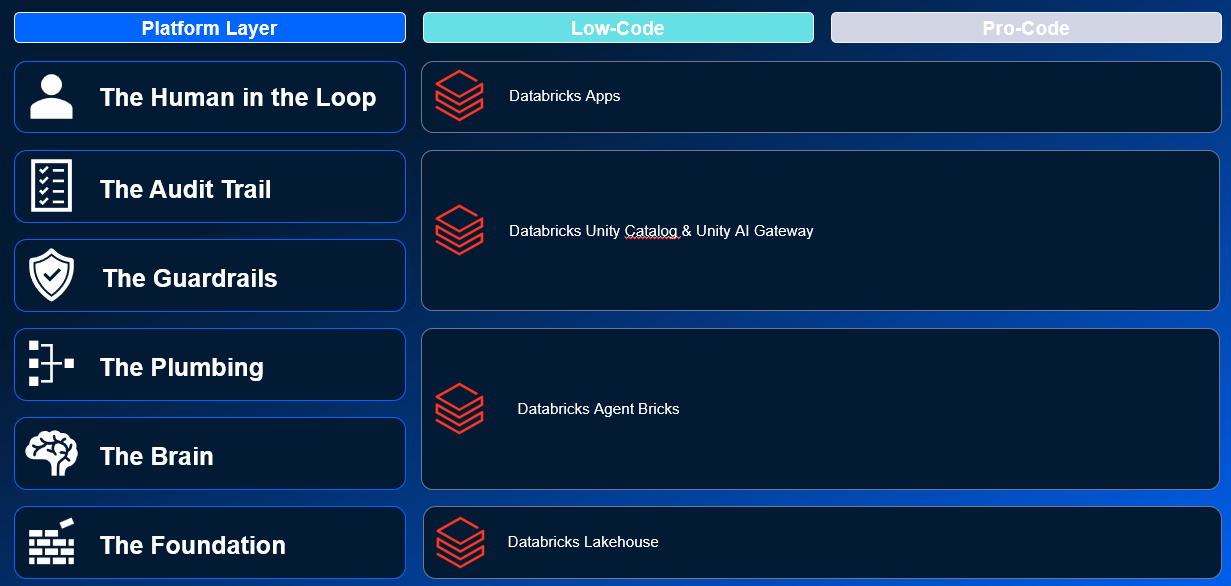Click the Databricks logo next to Databricks Lakehouse
The image size is (1231, 586).
tap(460, 542)
